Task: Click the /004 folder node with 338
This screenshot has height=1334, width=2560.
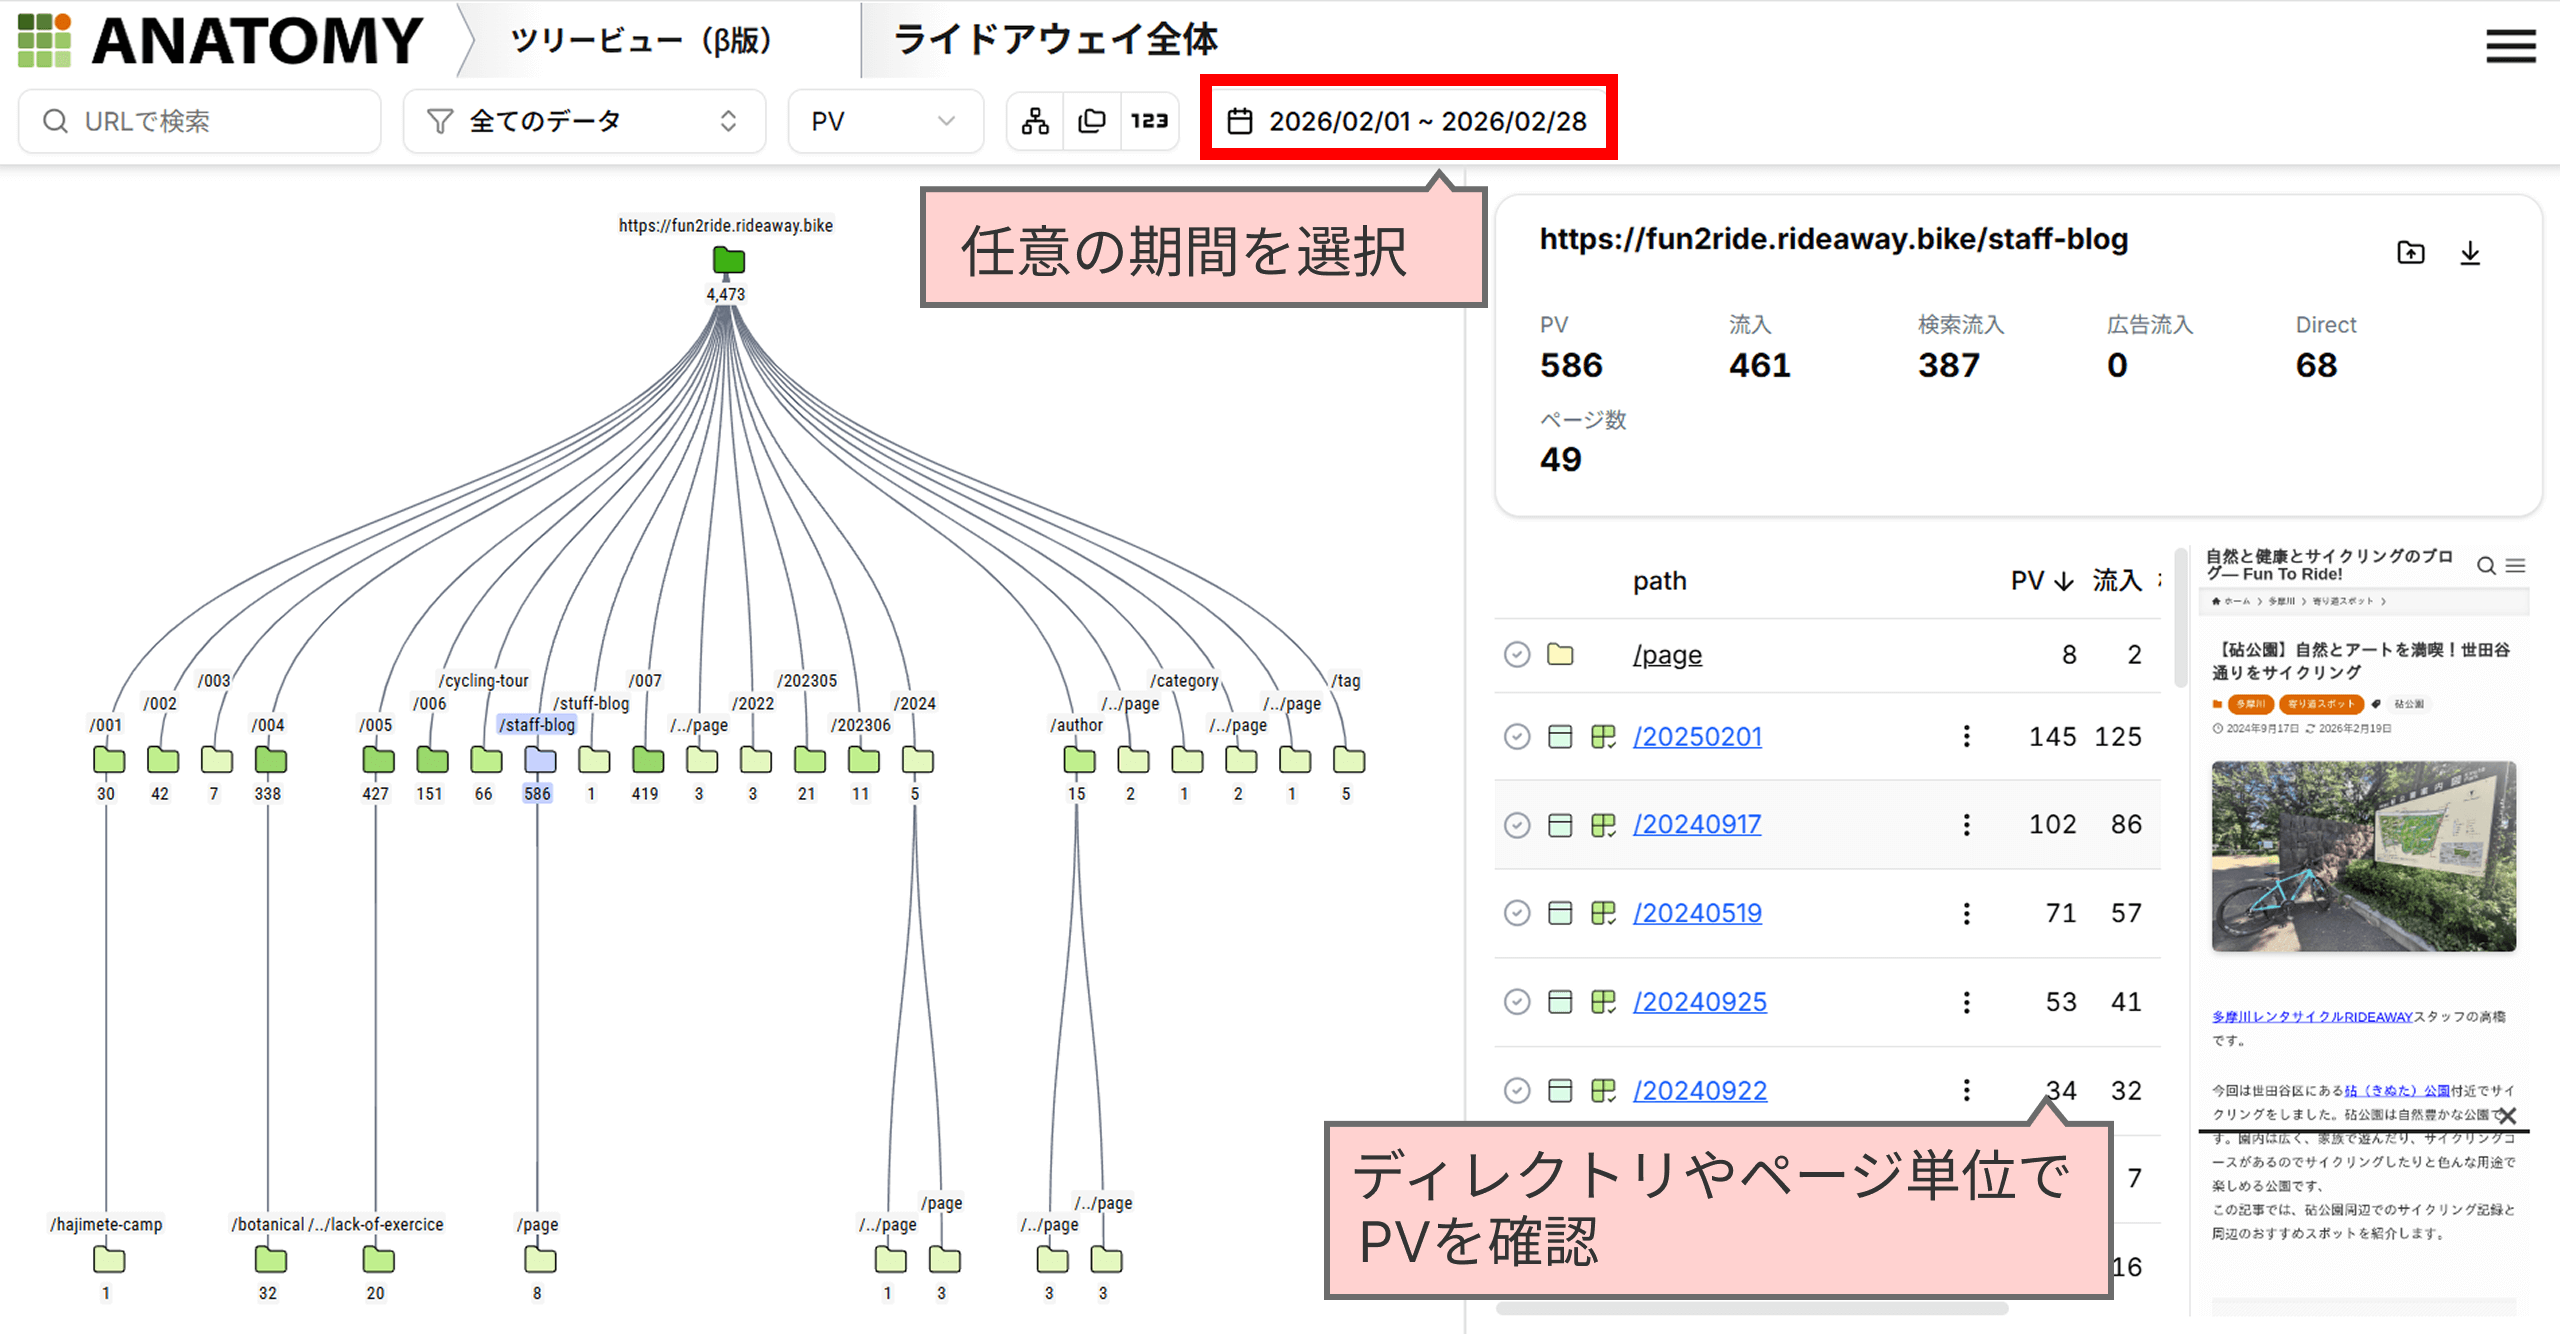Action: 269,761
